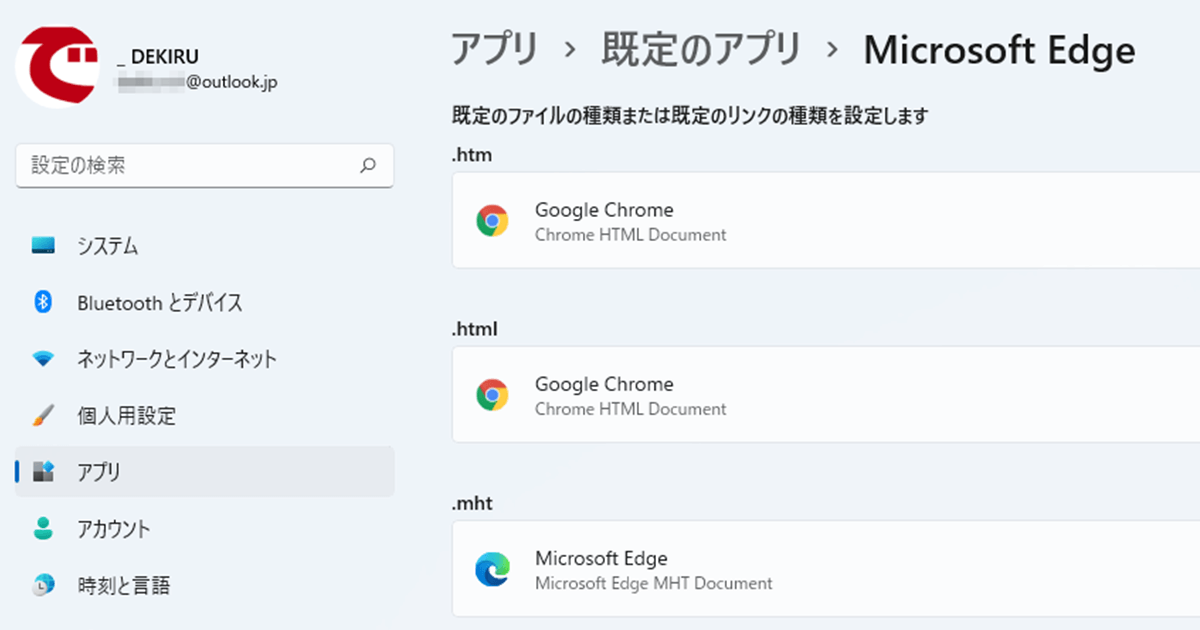
Task: Click the アプリ breadcrumb link
Action: (494, 49)
